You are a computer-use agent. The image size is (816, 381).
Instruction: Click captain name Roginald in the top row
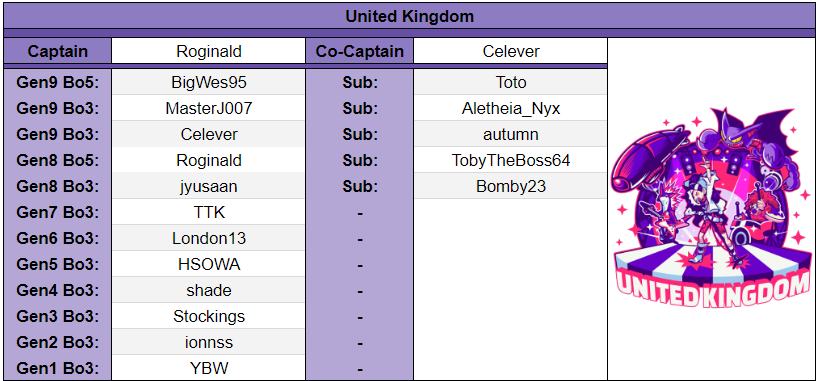click(x=209, y=51)
